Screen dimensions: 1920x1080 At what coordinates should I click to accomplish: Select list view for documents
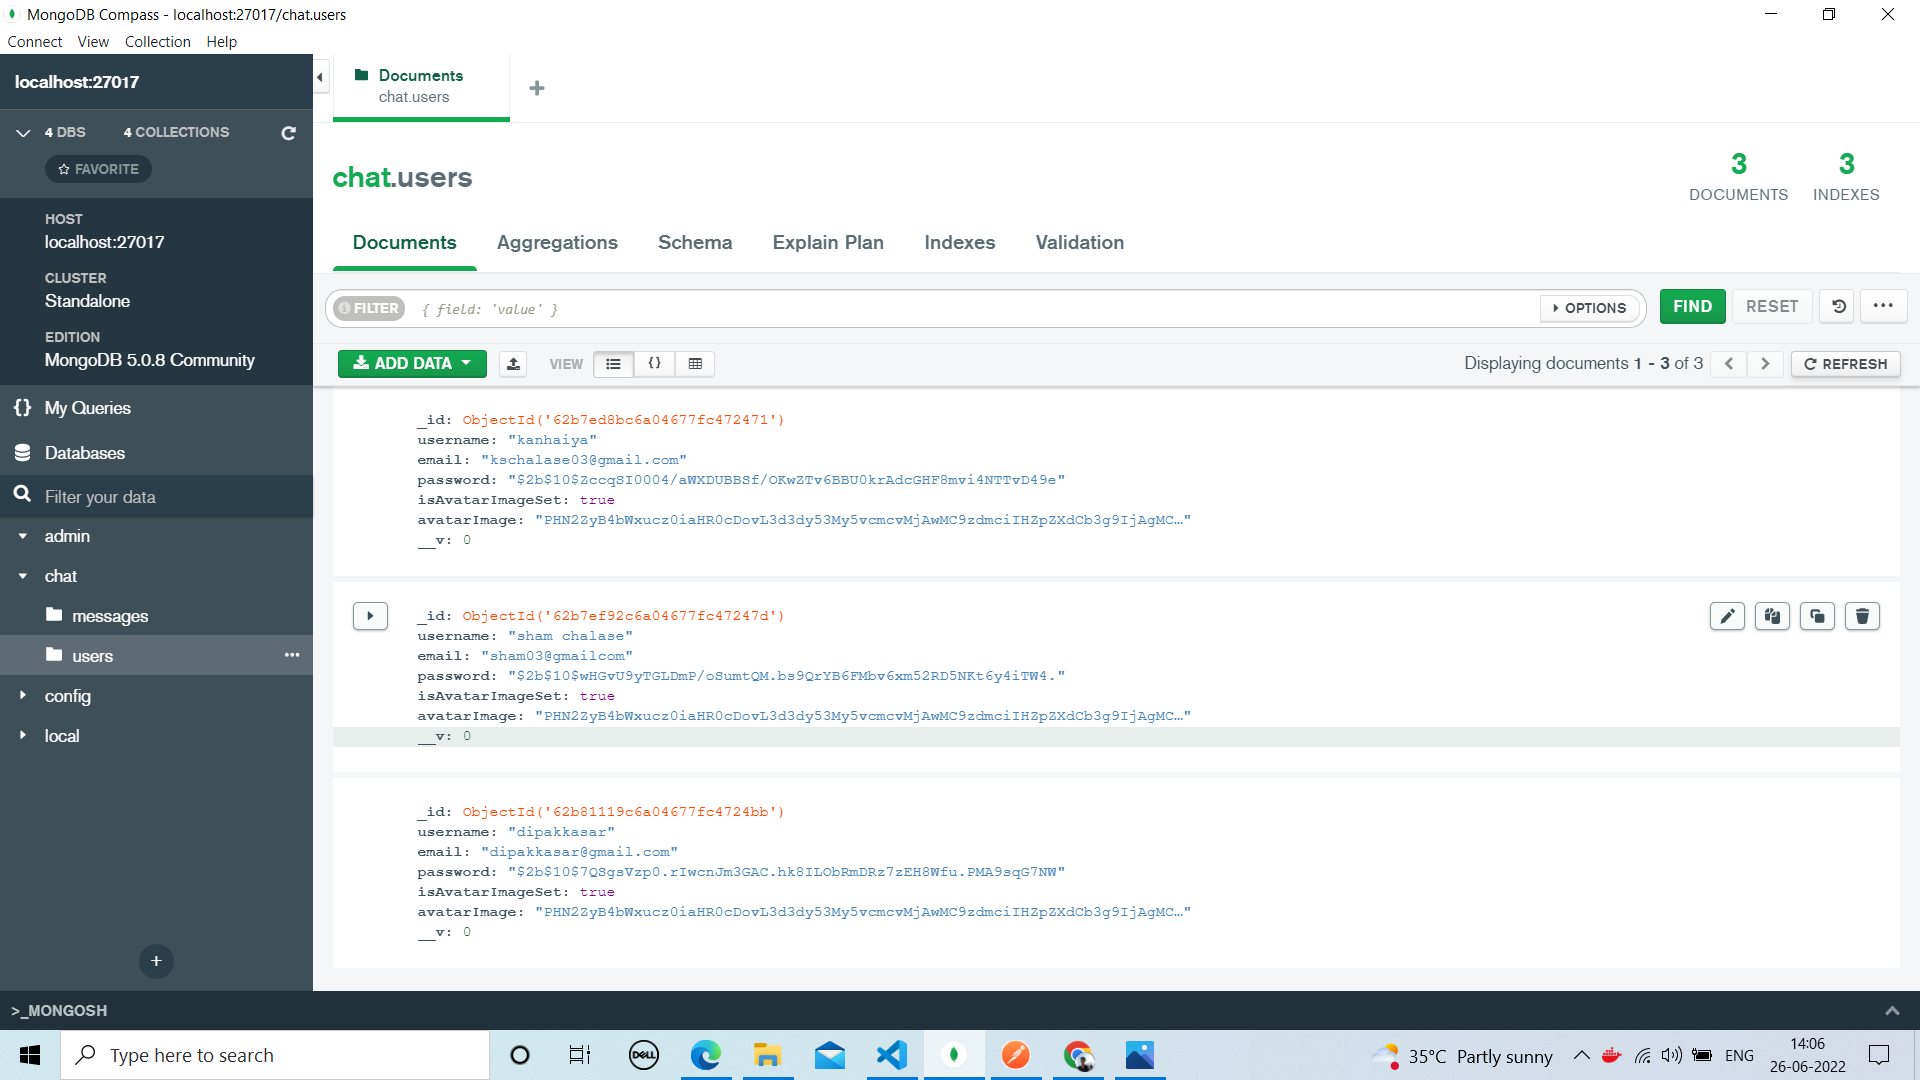pos(613,364)
